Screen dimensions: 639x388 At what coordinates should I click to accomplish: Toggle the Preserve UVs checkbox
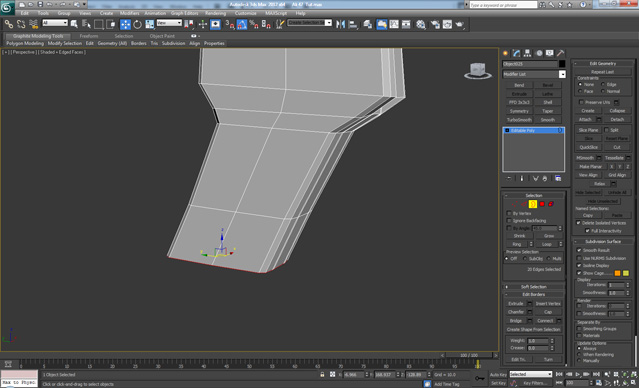click(x=581, y=102)
